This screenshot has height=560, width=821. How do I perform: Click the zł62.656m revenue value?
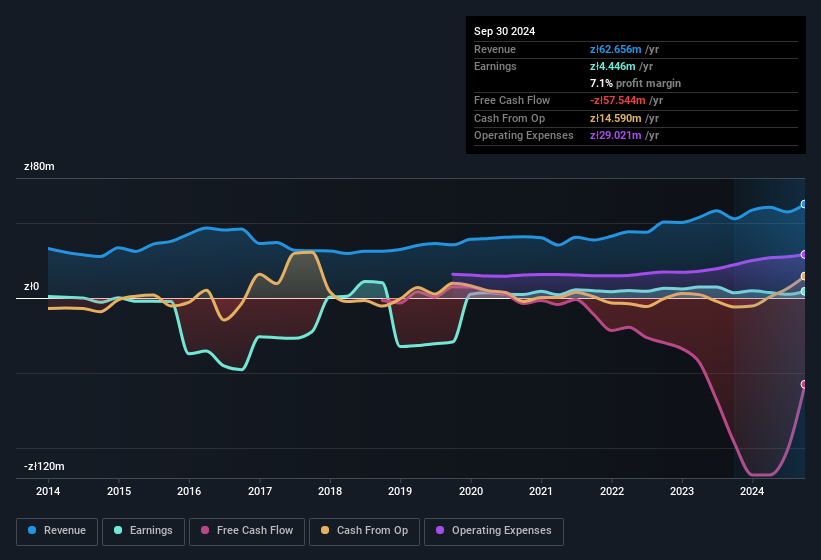click(616, 49)
